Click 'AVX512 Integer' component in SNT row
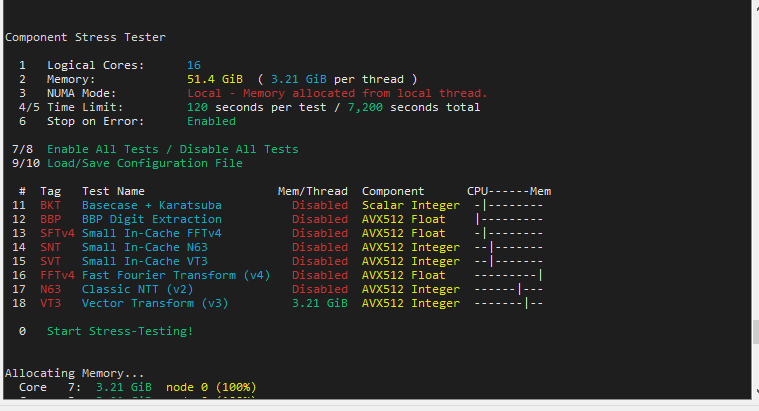This screenshot has width=759, height=411. (x=410, y=248)
